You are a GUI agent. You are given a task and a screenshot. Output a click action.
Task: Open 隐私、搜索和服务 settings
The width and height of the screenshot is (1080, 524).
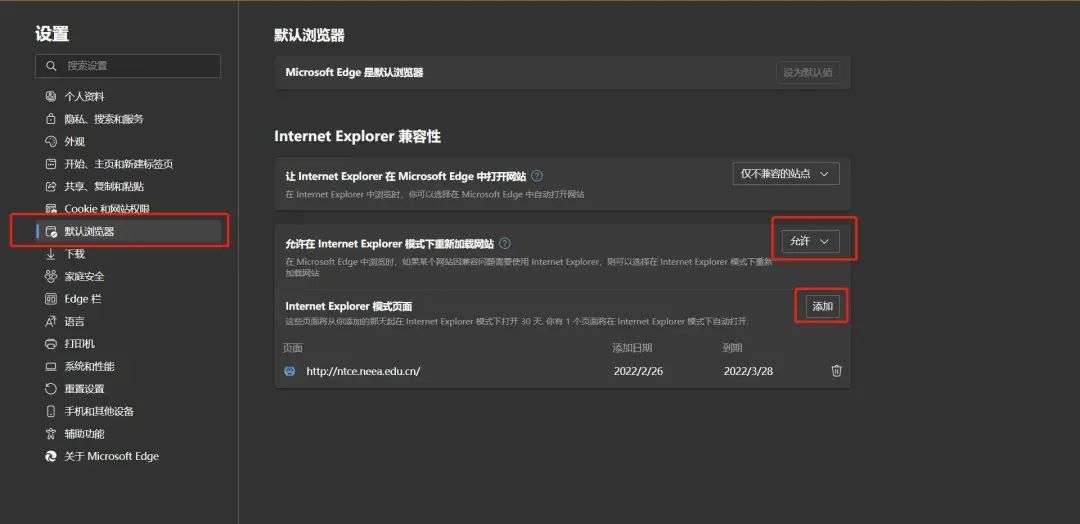[104, 119]
